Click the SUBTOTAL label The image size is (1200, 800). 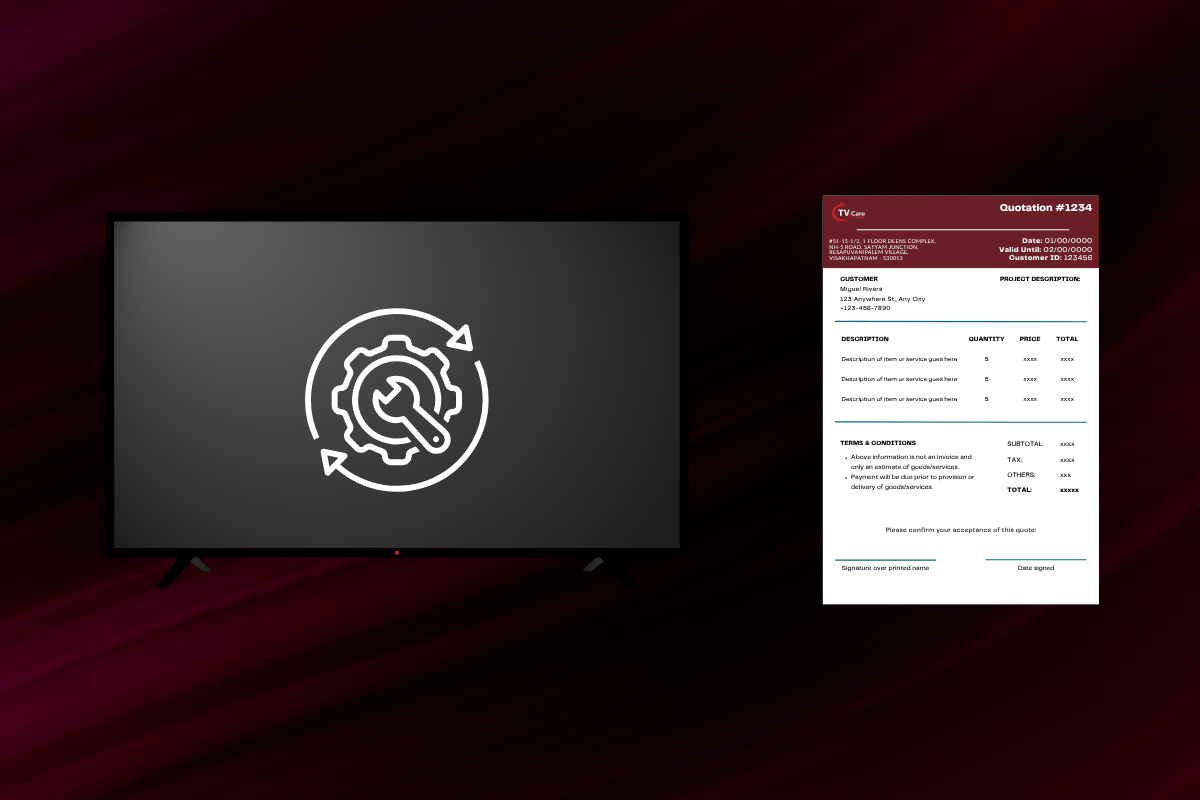[1025, 444]
